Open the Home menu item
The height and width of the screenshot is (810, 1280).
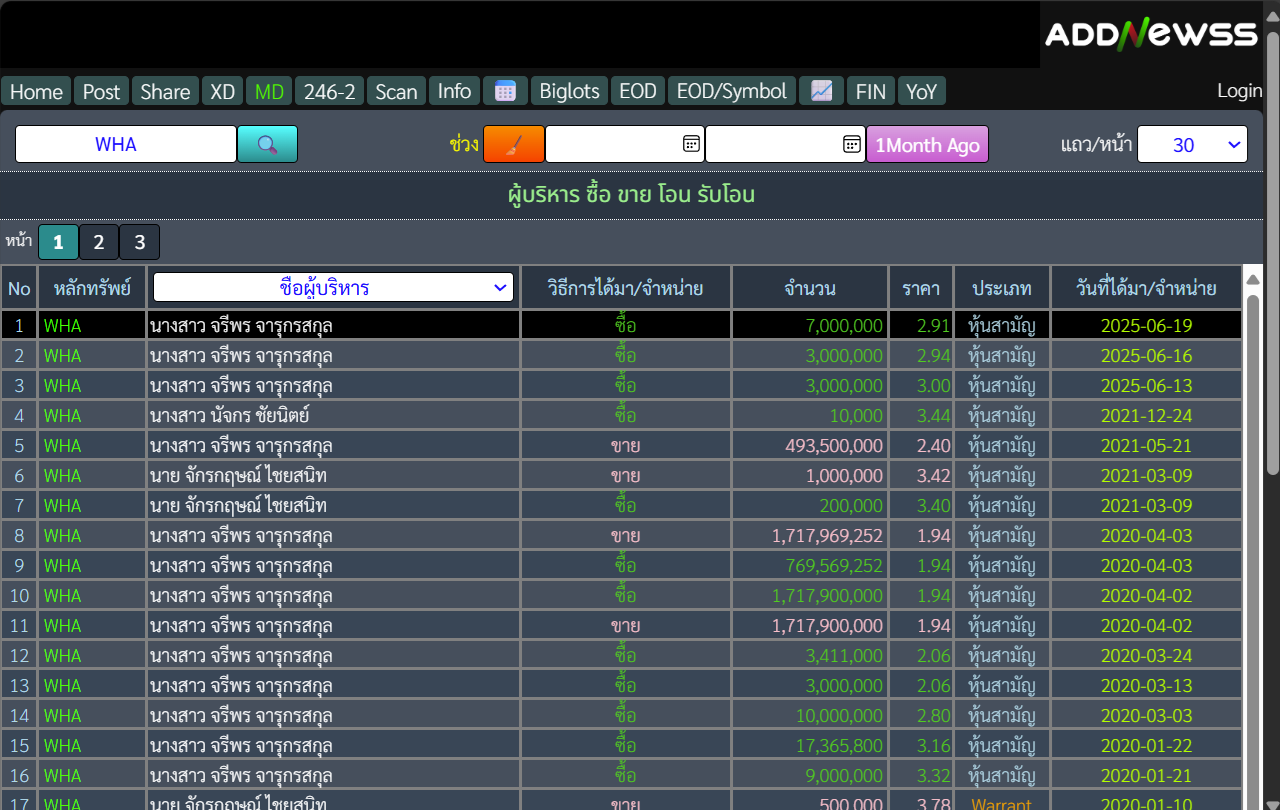[x=36, y=91]
